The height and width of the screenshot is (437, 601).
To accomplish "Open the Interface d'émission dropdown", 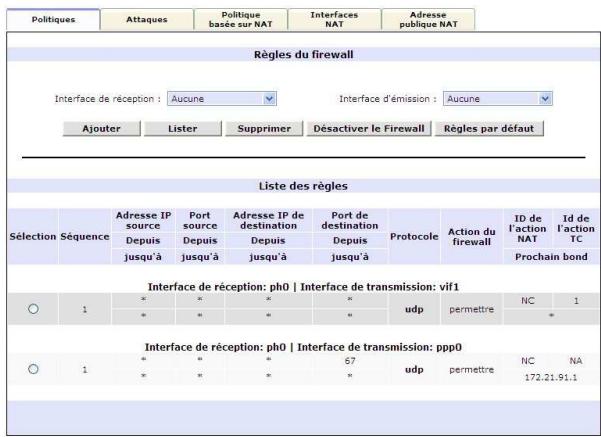I will 498,99.
